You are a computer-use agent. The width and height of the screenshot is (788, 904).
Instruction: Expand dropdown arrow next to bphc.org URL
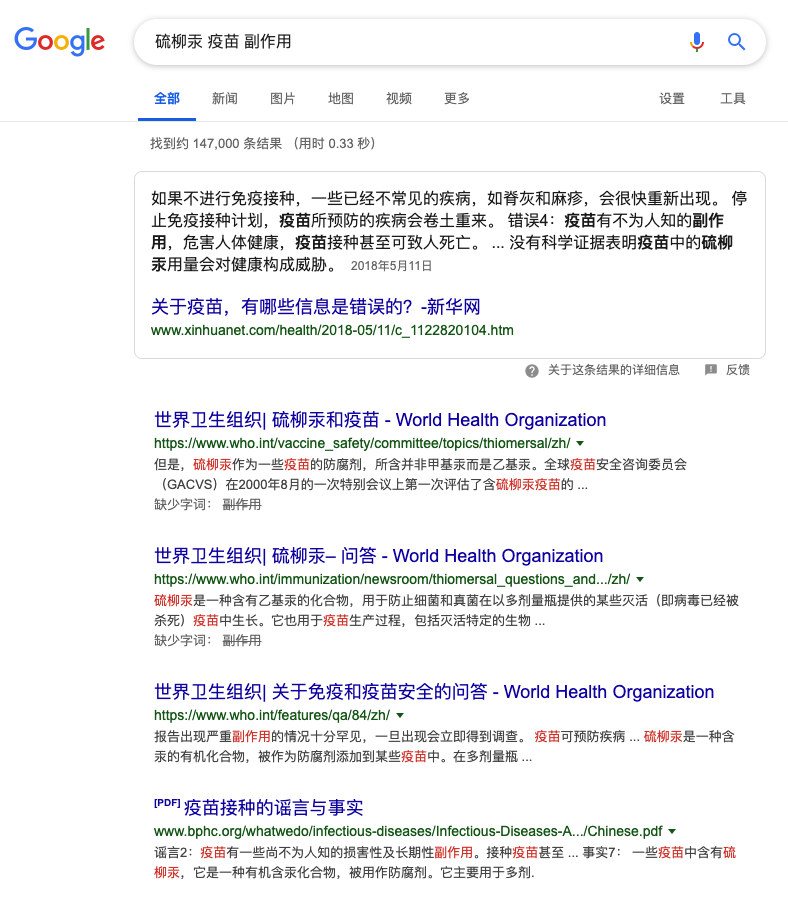[672, 831]
